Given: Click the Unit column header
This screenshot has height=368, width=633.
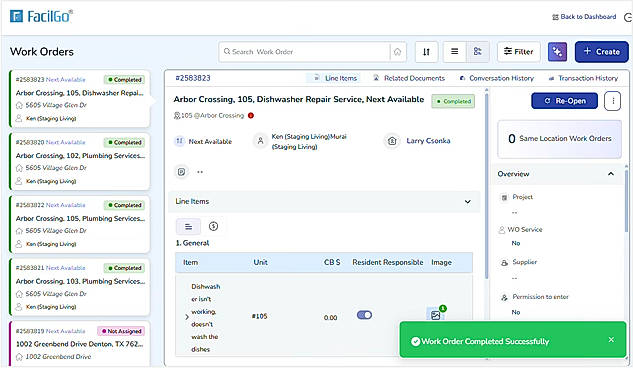Looking at the screenshot, I should pos(260,263).
